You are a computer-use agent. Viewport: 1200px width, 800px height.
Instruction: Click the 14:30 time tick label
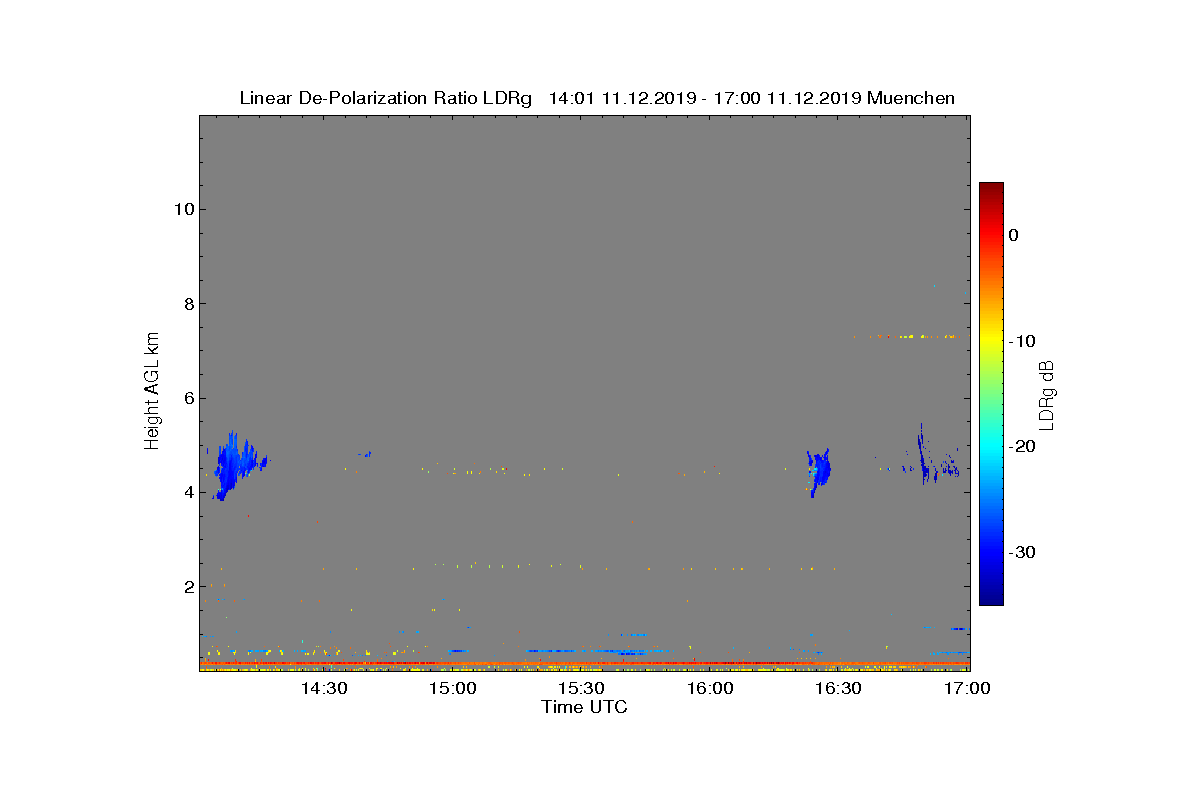324,688
